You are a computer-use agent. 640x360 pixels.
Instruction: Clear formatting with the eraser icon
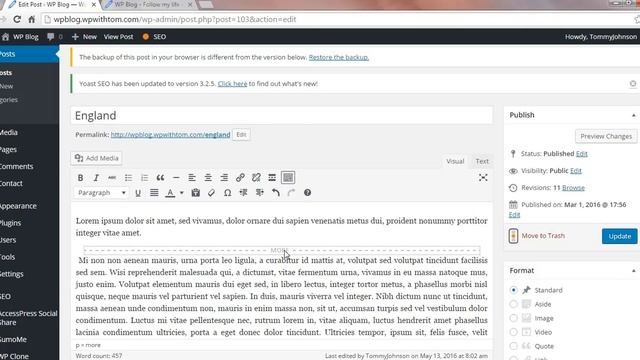211,193
